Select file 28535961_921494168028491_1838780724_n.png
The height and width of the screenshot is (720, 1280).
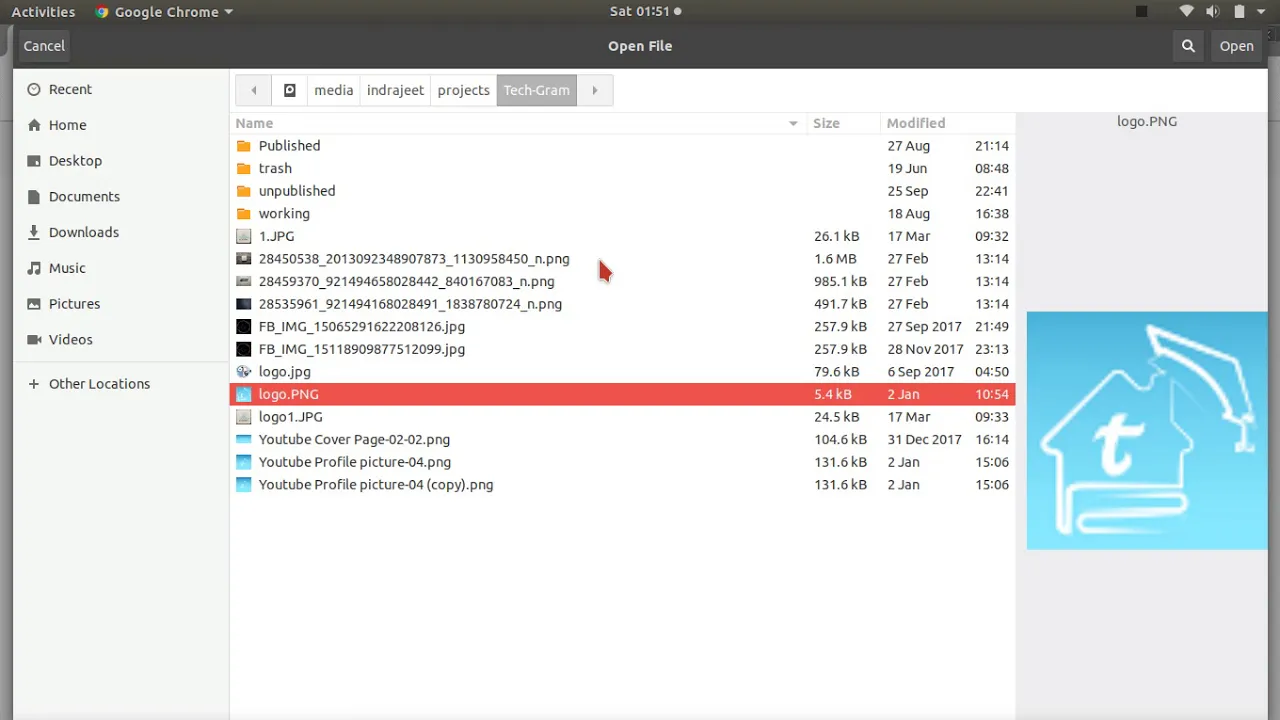tap(622, 304)
